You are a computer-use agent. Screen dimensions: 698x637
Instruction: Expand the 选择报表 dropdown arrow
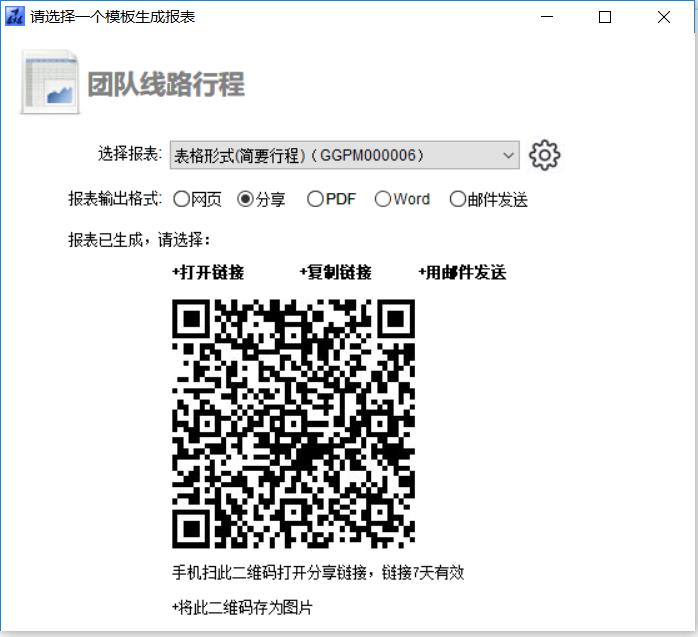[x=508, y=155]
